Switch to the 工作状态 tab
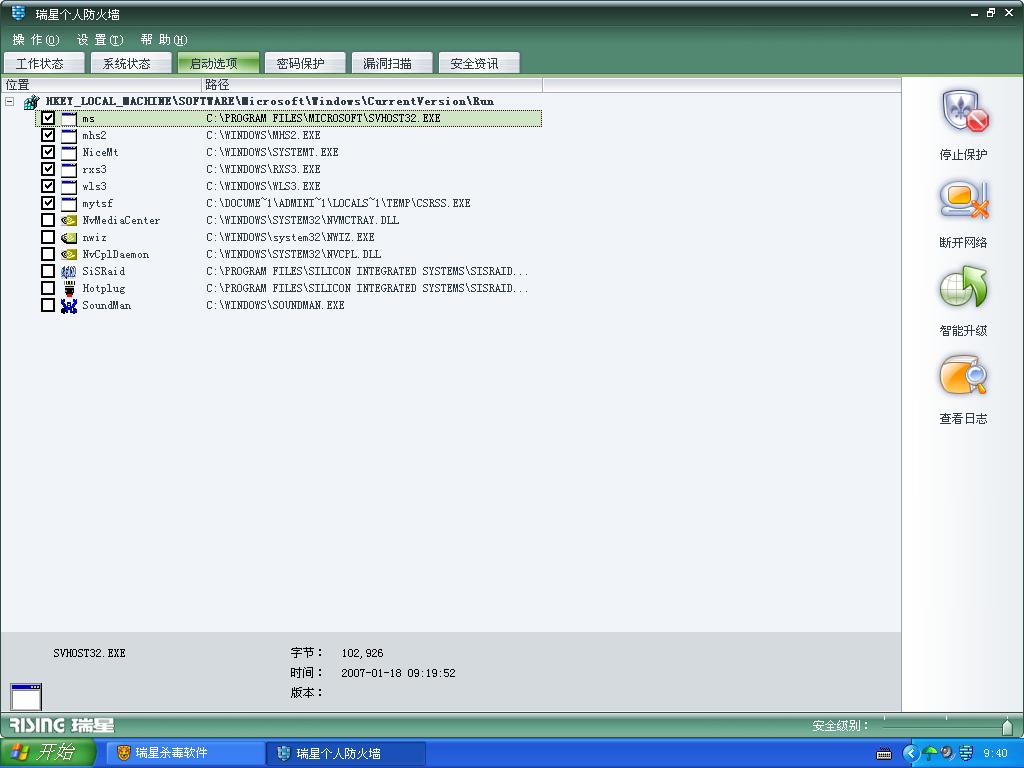 44,63
